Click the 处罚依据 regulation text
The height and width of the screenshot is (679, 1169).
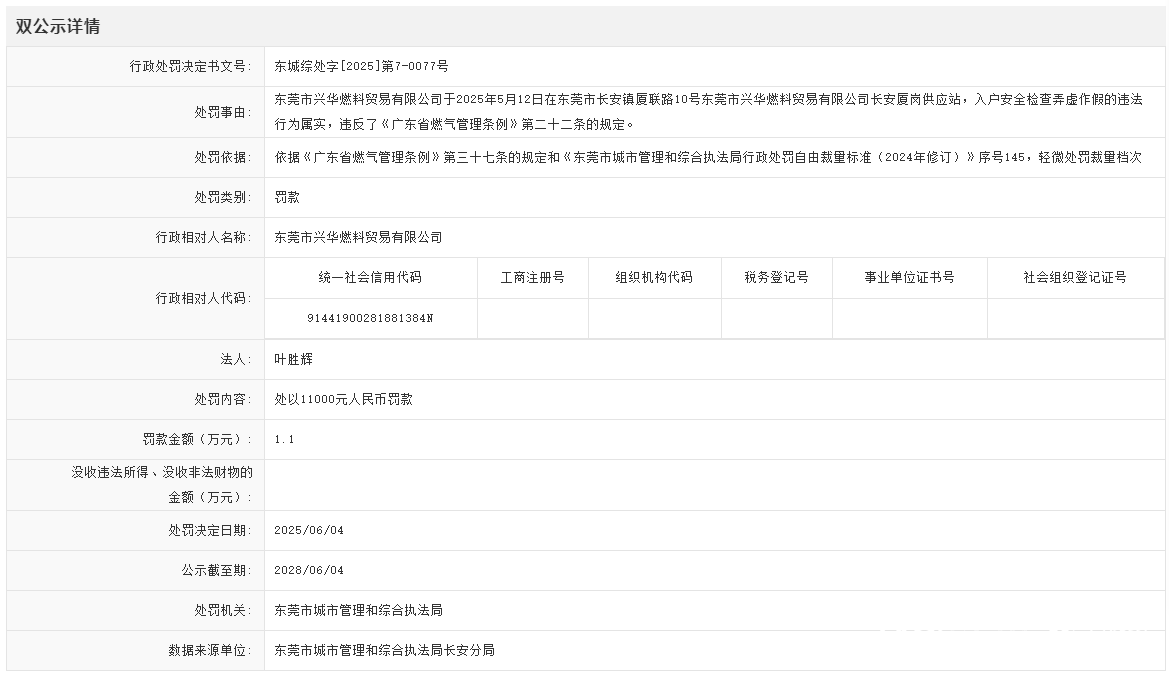coord(708,157)
